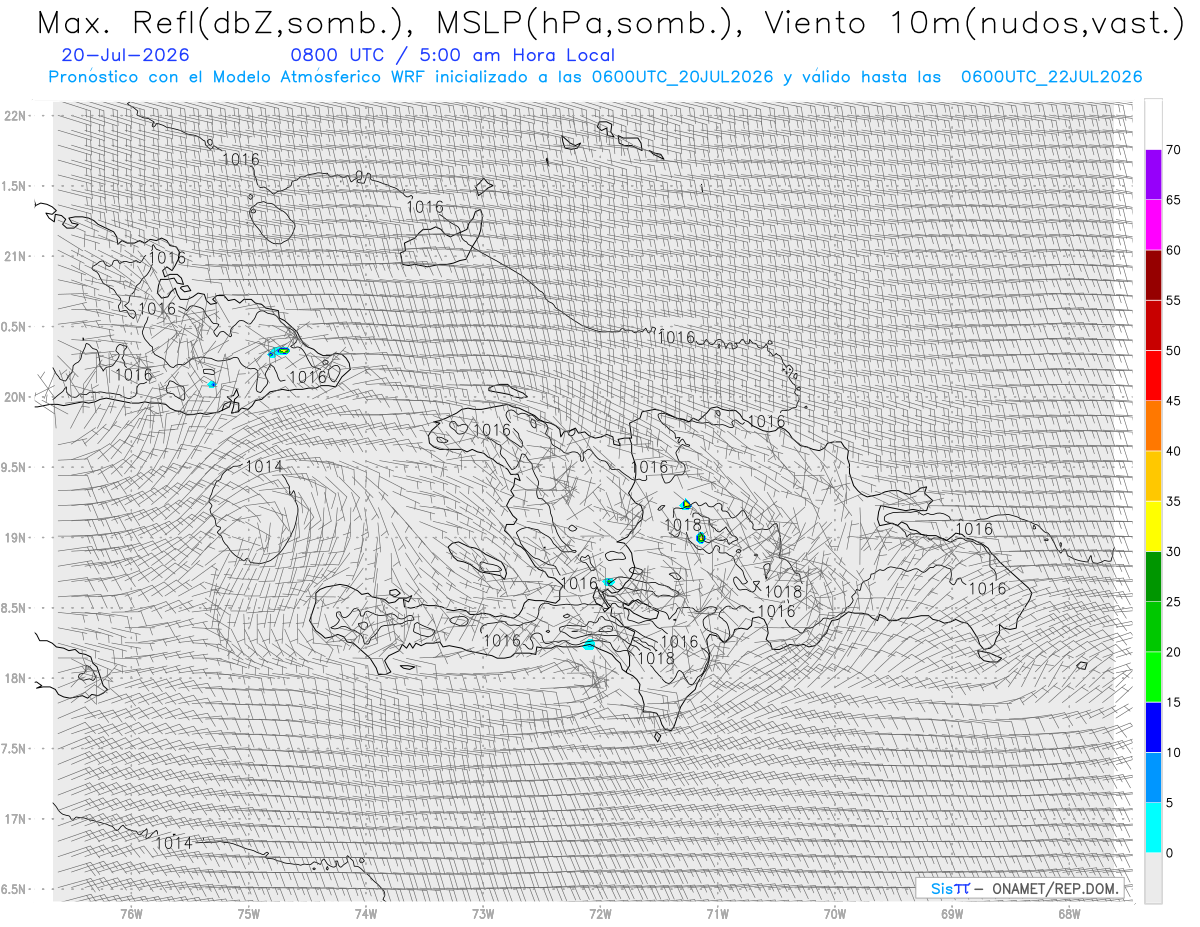Image resolution: width=1200 pixels, height=927 pixels.
Task: Click the '35' label on the colorbar
Action: click(1173, 501)
